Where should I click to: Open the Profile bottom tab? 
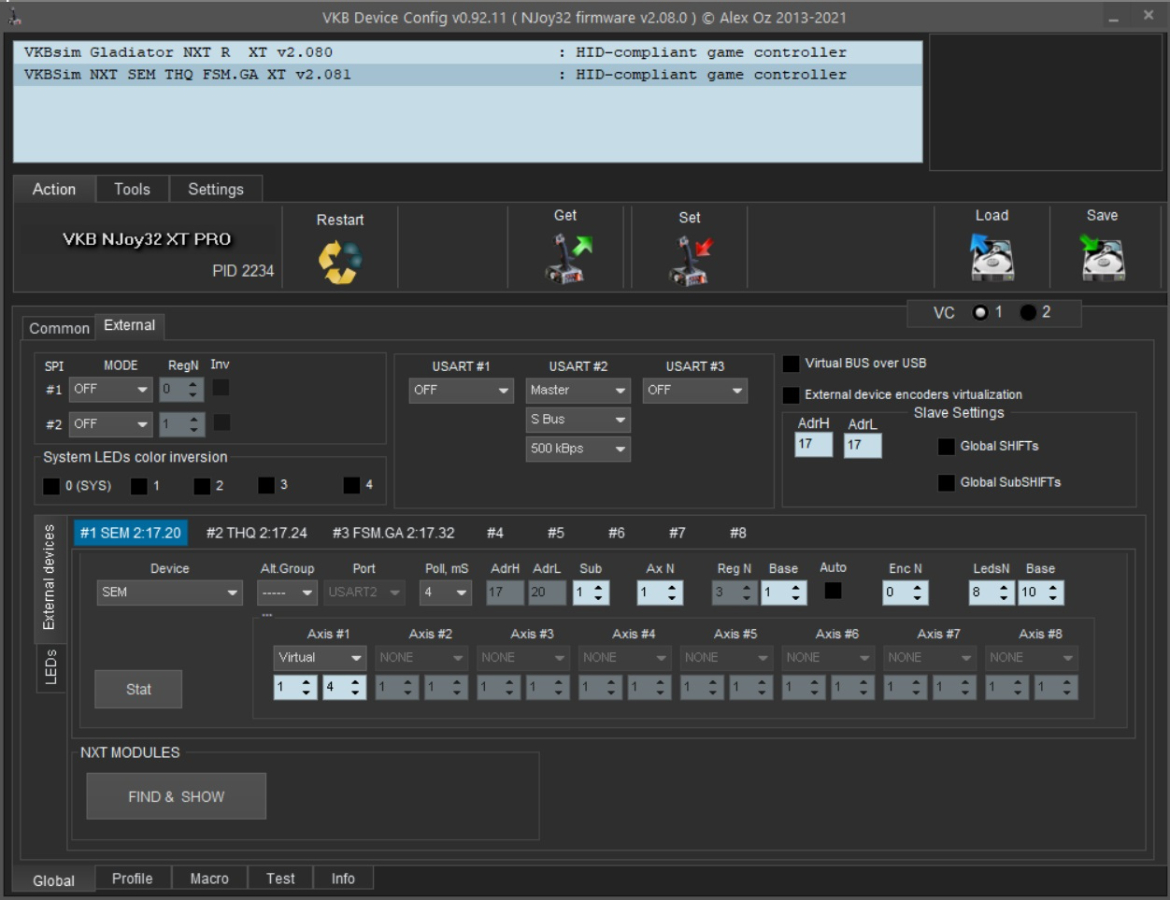click(132, 878)
